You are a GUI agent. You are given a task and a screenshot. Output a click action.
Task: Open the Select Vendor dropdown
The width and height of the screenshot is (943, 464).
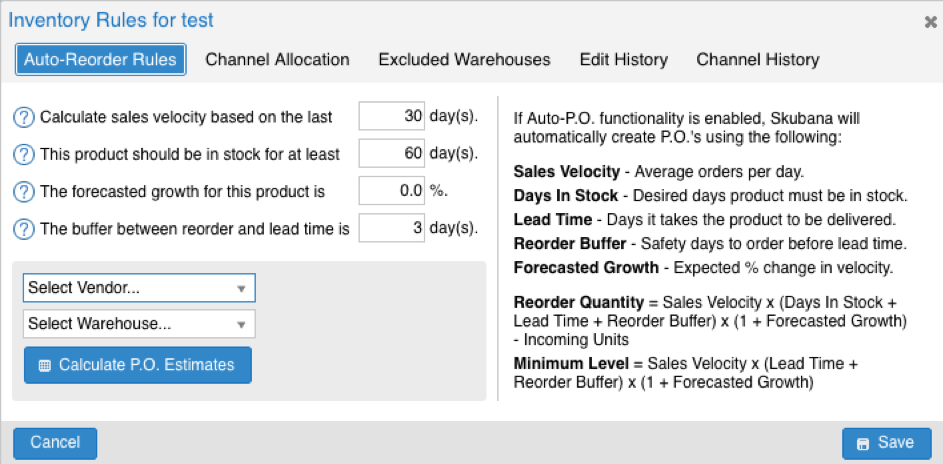click(139, 288)
